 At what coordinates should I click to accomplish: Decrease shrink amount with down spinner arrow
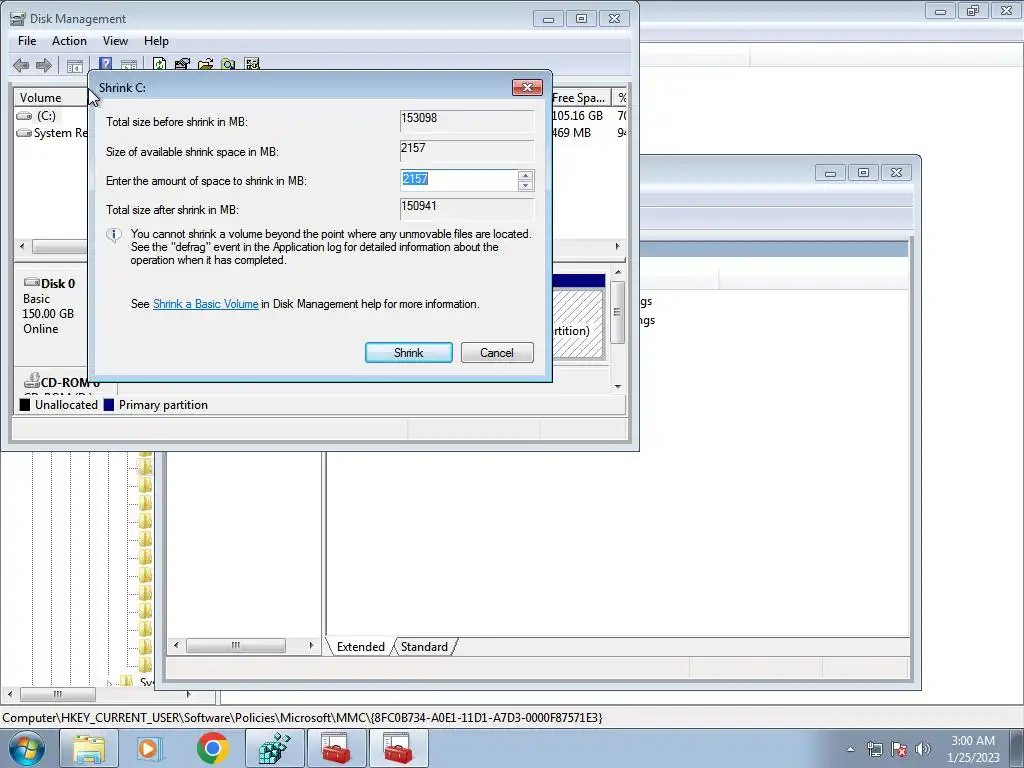(525, 185)
